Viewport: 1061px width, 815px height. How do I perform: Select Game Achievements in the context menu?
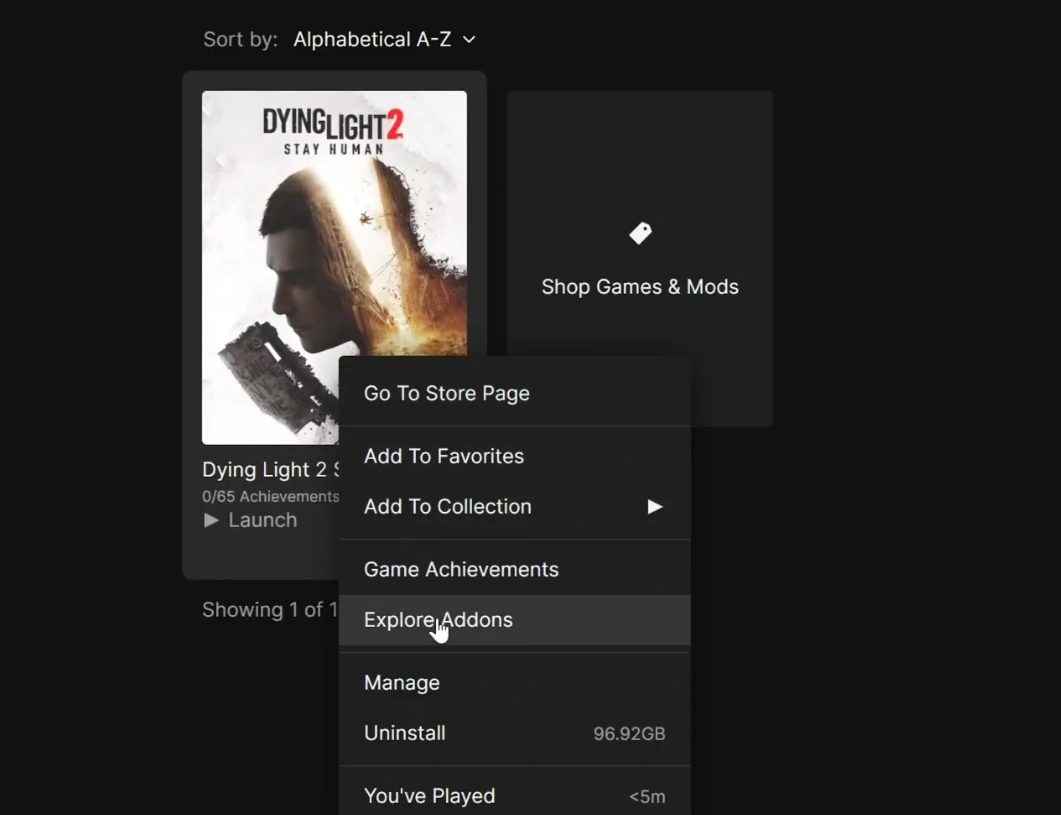514,569
